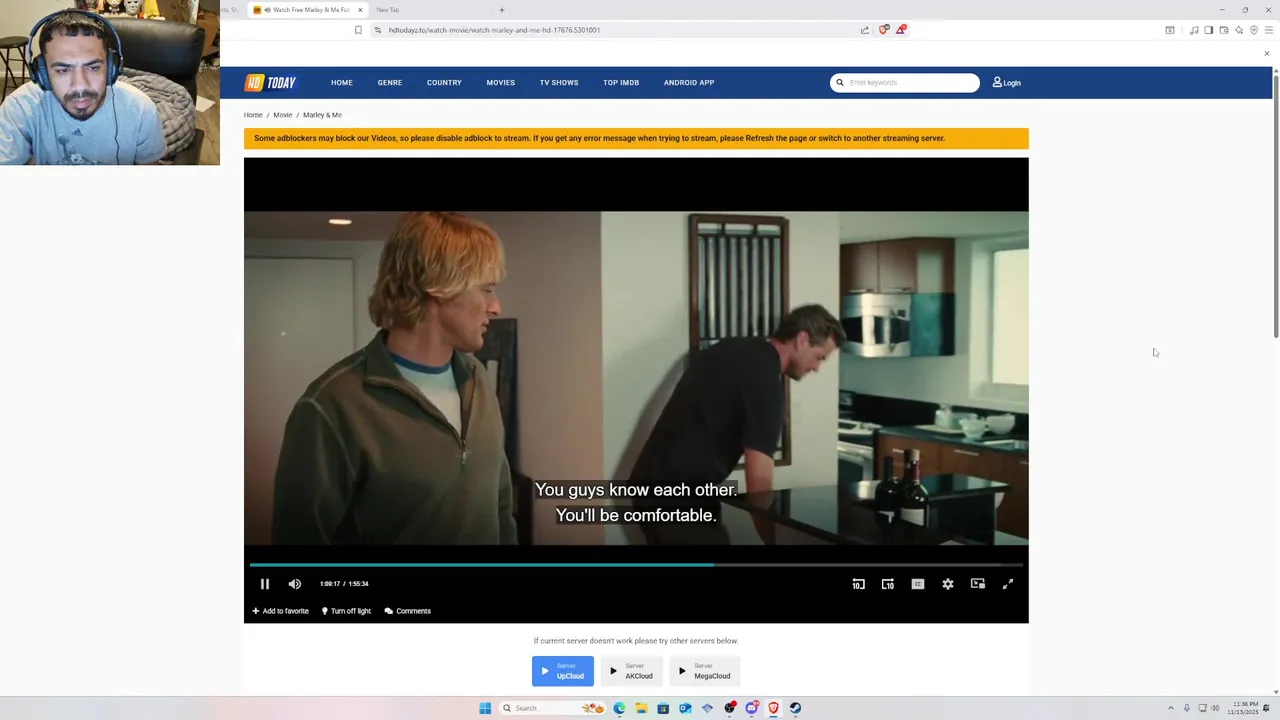Go to TV SHOWS section
The width and height of the screenshot is (1280, 720).
(x=559, y=83)
